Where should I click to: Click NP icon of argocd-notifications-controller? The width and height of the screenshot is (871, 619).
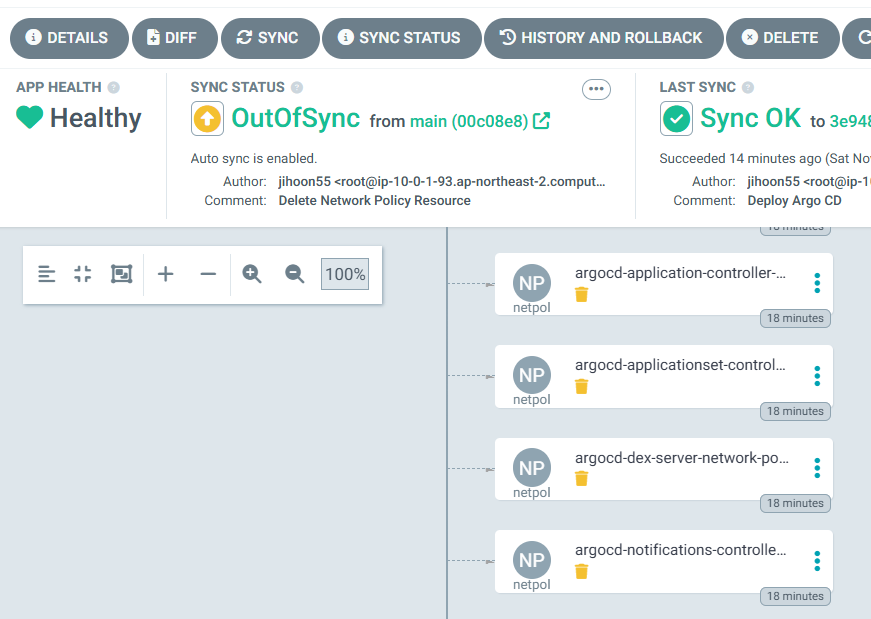(532, 560)
